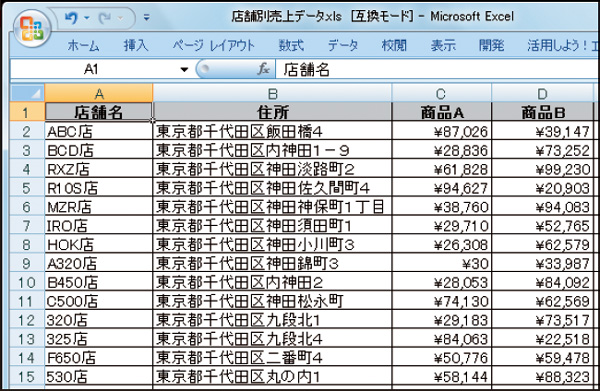Screen dimensions: 600x391
Task: Select cell containing 530店
Action: [99, 376]
